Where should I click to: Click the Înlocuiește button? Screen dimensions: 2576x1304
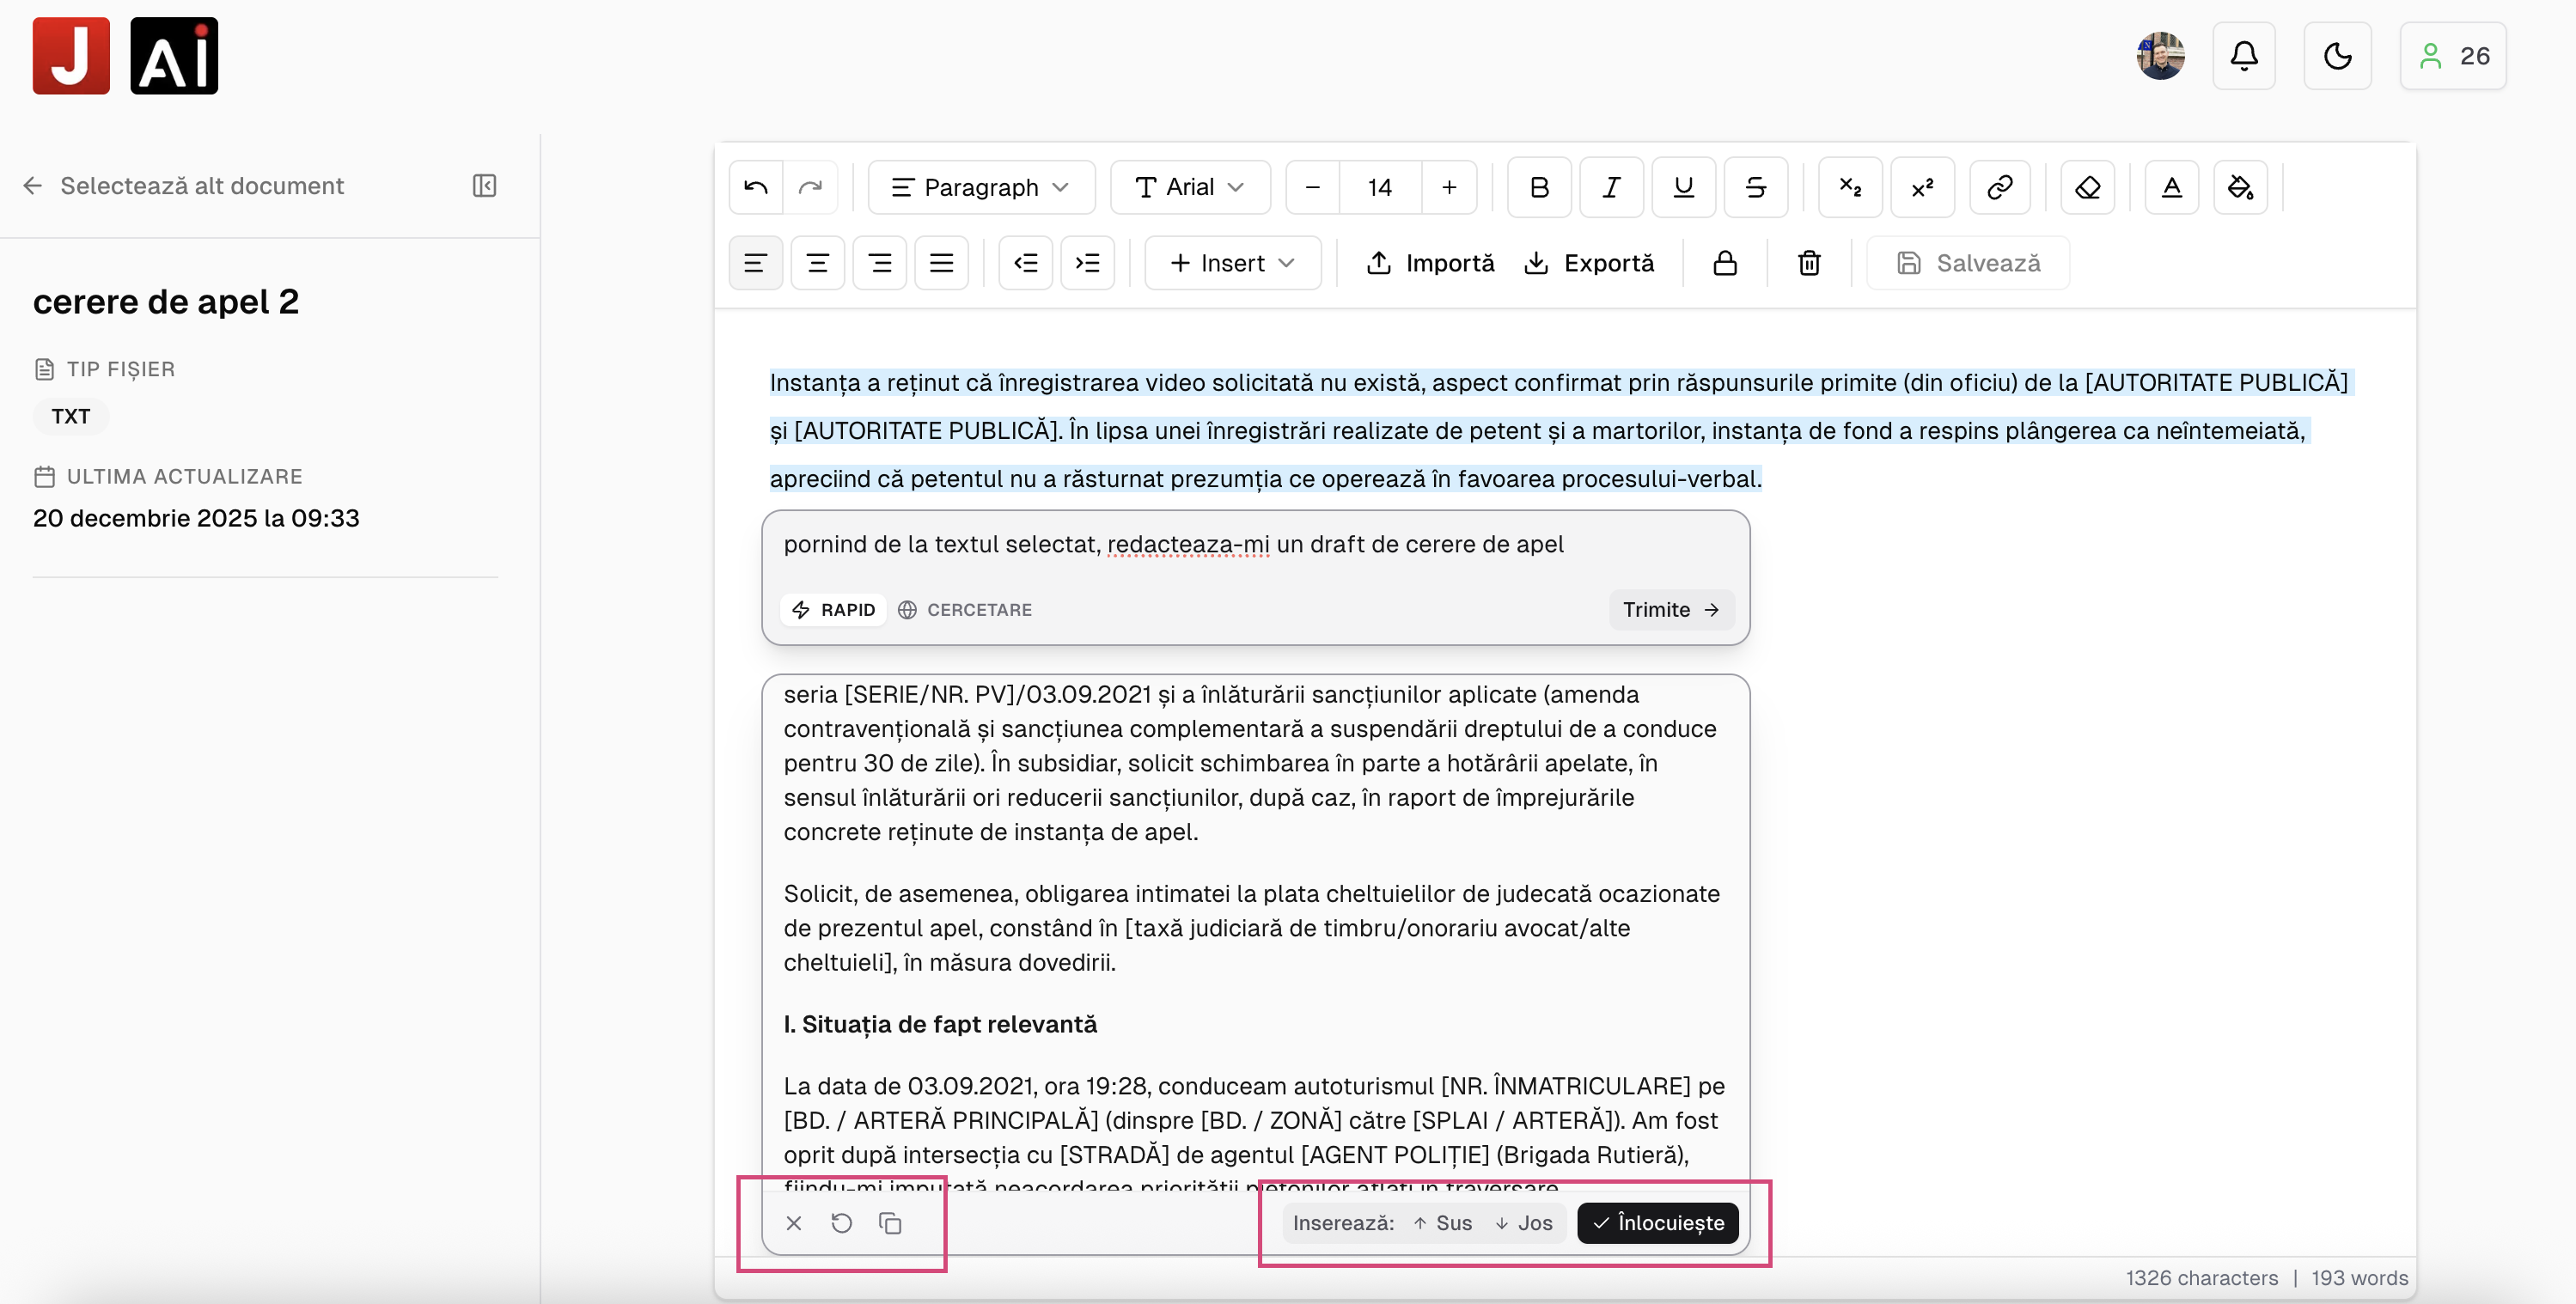[x=1657, y=1223]
